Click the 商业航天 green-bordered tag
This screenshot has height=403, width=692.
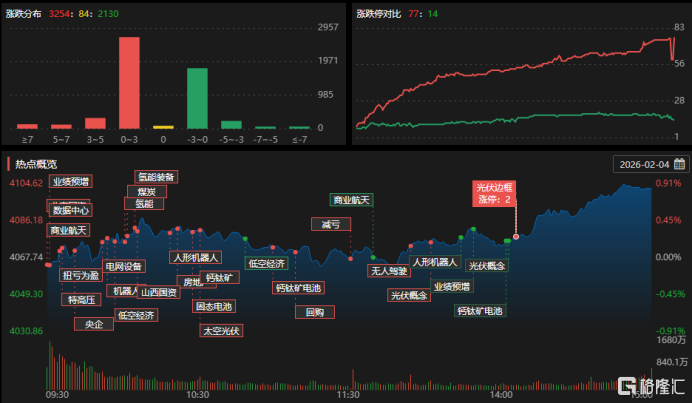click(x=351, y=200)
